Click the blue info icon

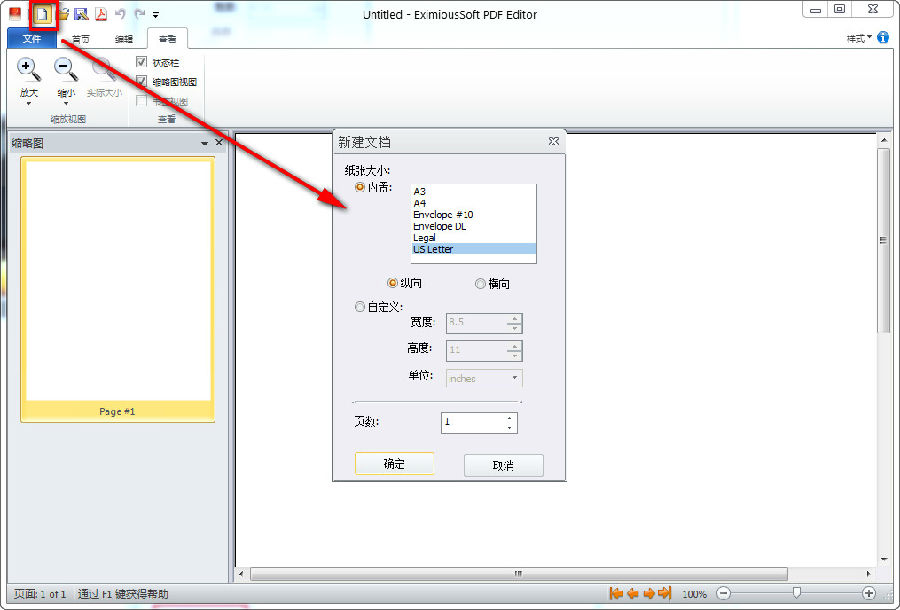pyautogui.click(x=883, y=38)
